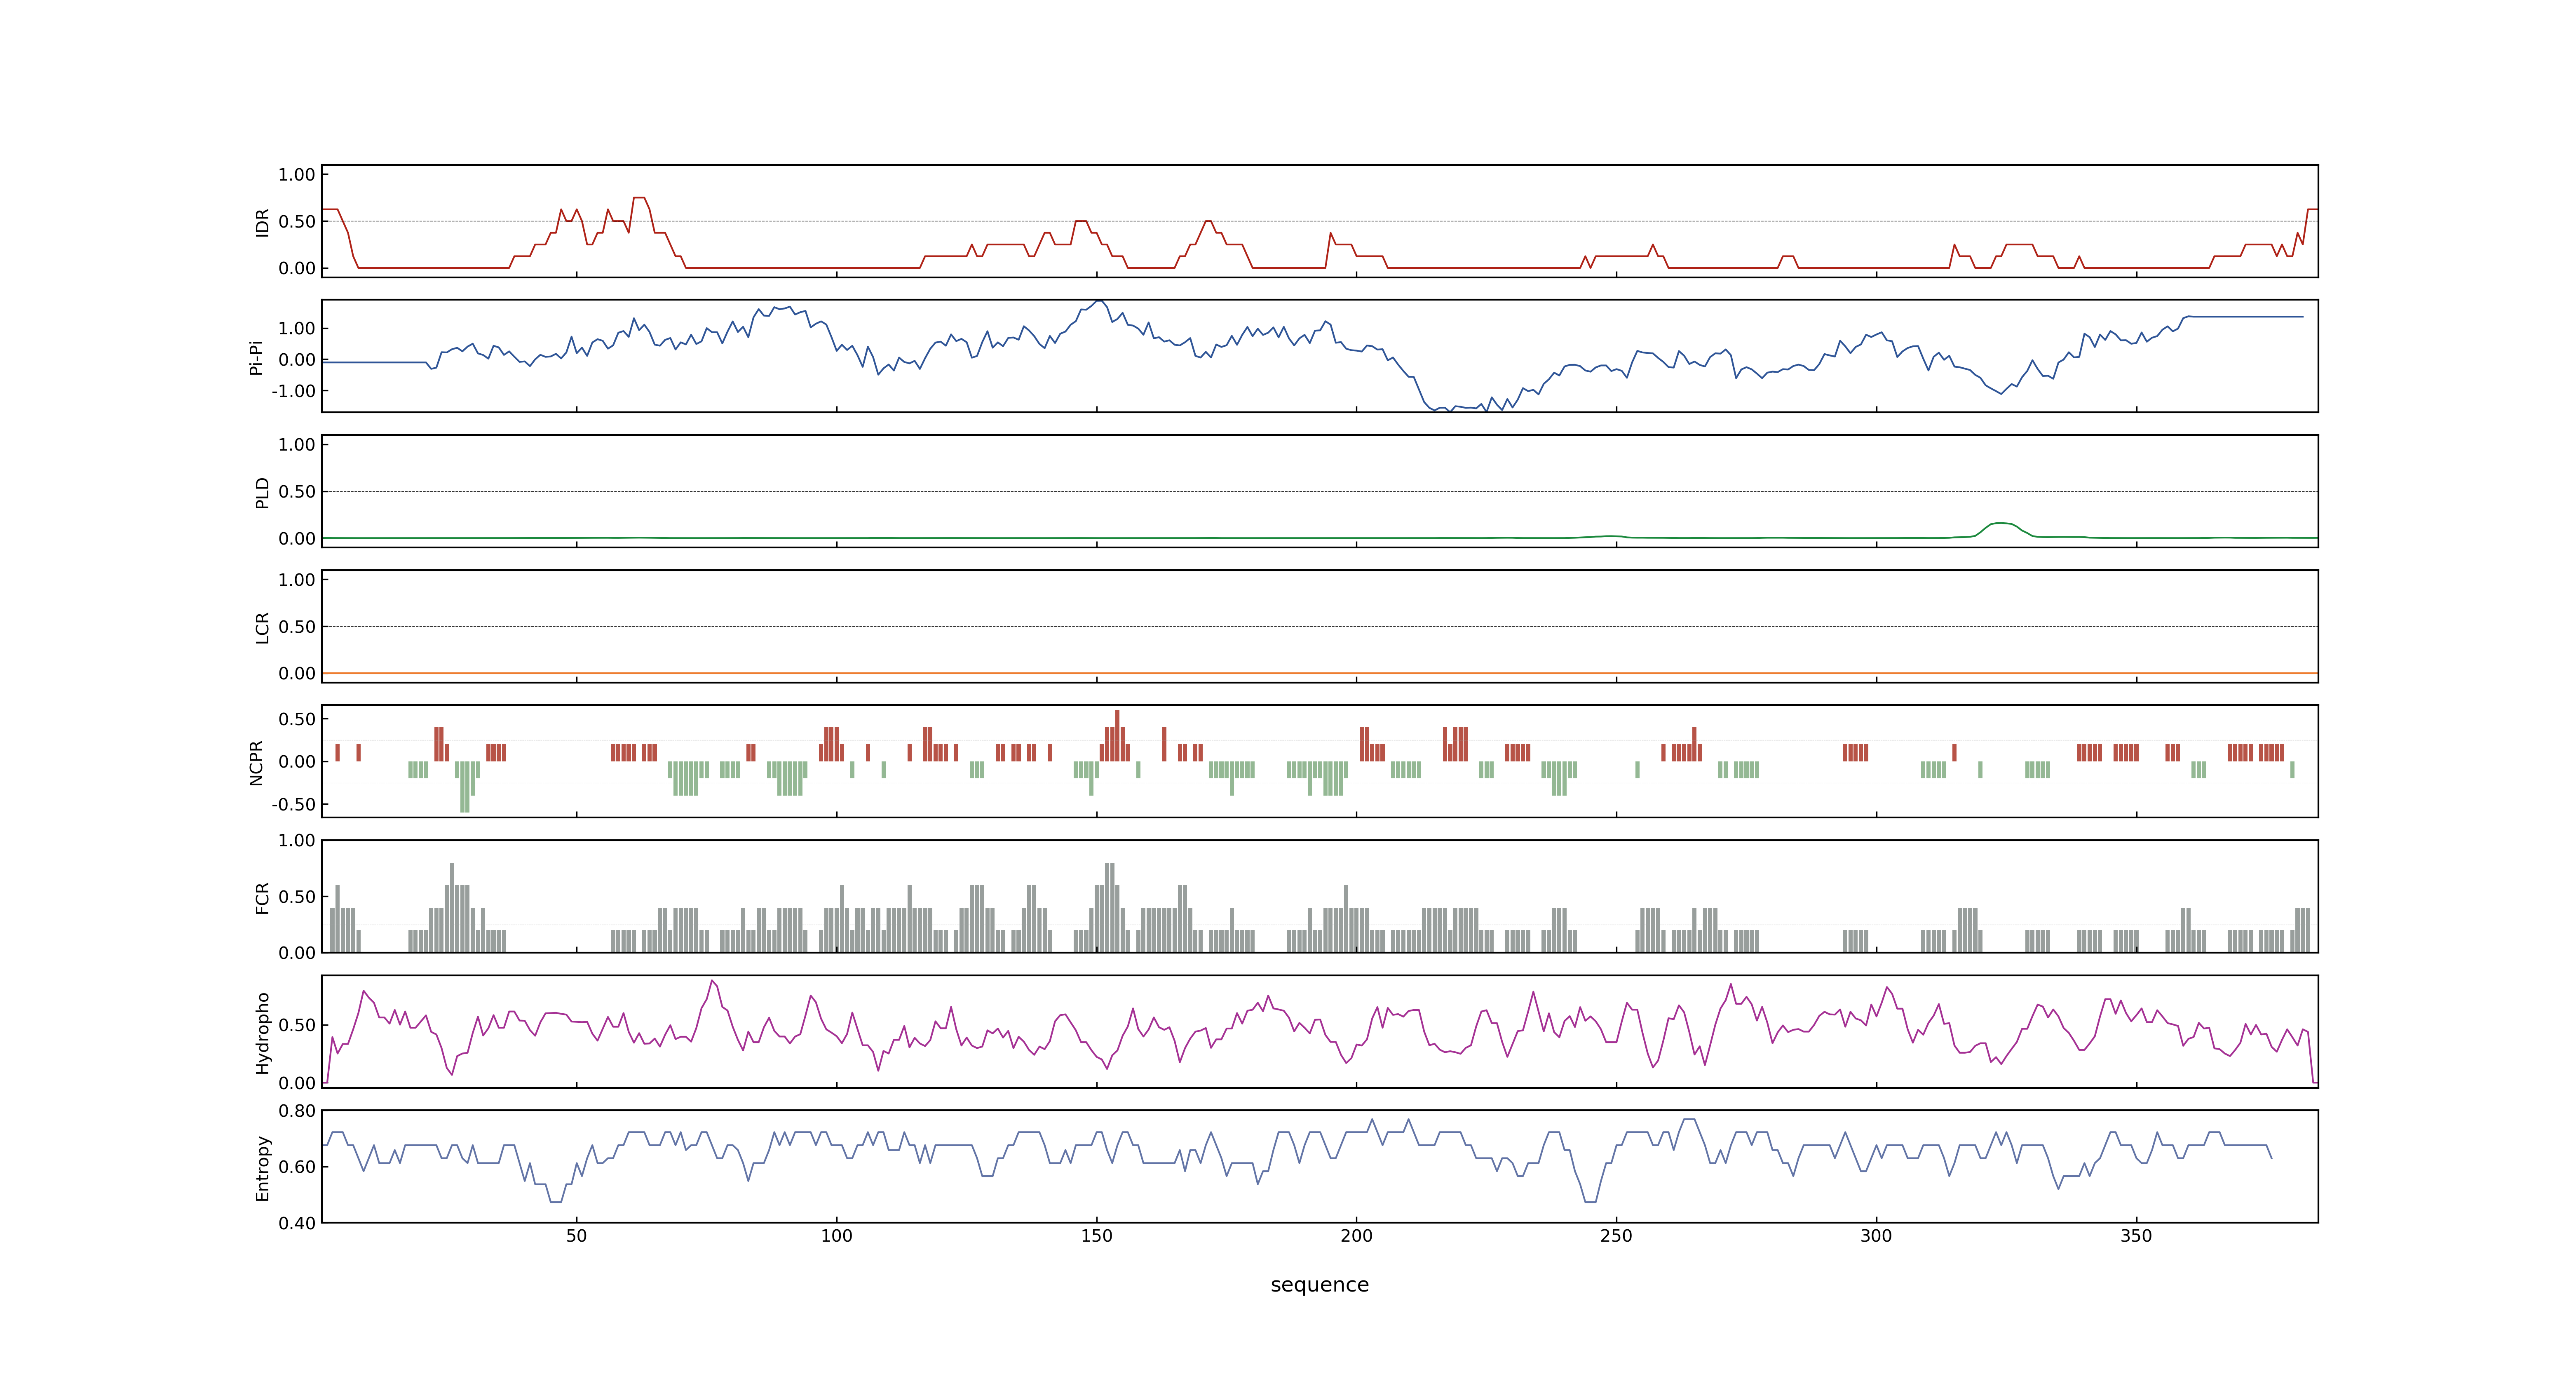Click the 0.50 tick on Hydropho axis
Screen dimensions: 2576x1374
(297, 1025)
